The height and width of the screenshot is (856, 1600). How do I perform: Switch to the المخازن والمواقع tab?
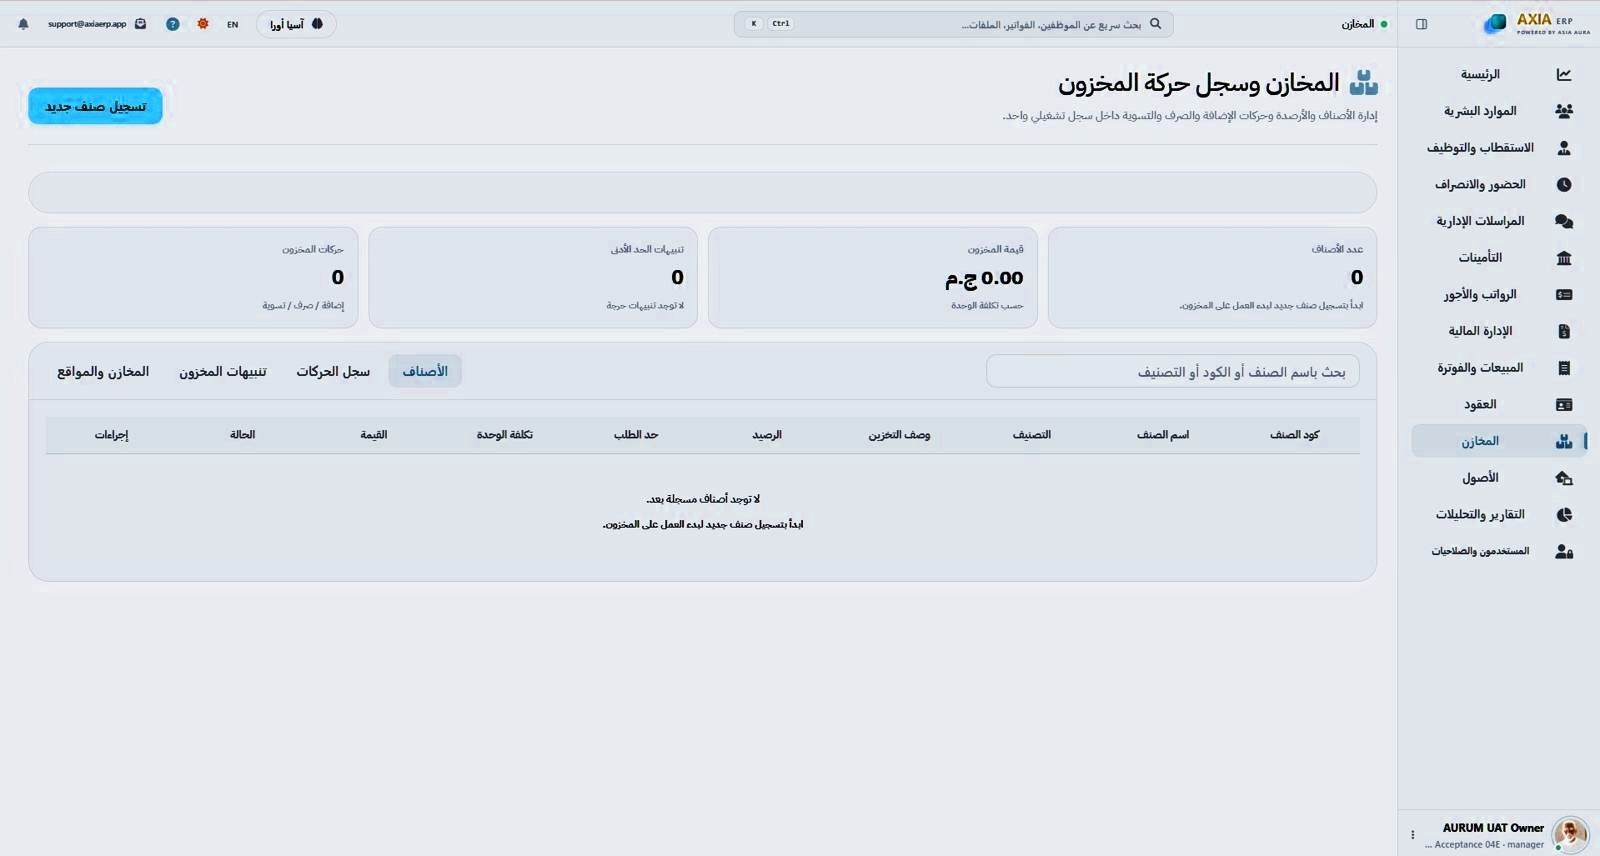pyautogui.click(x=103, y=371)
